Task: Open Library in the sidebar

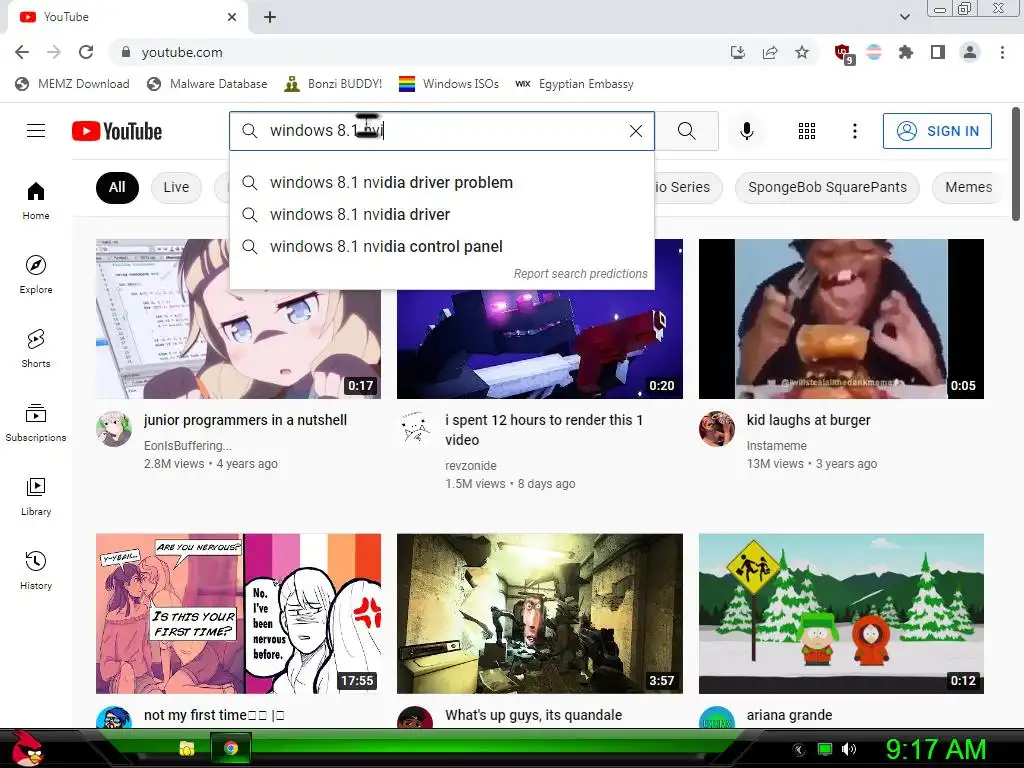Action: pos(36,496)
